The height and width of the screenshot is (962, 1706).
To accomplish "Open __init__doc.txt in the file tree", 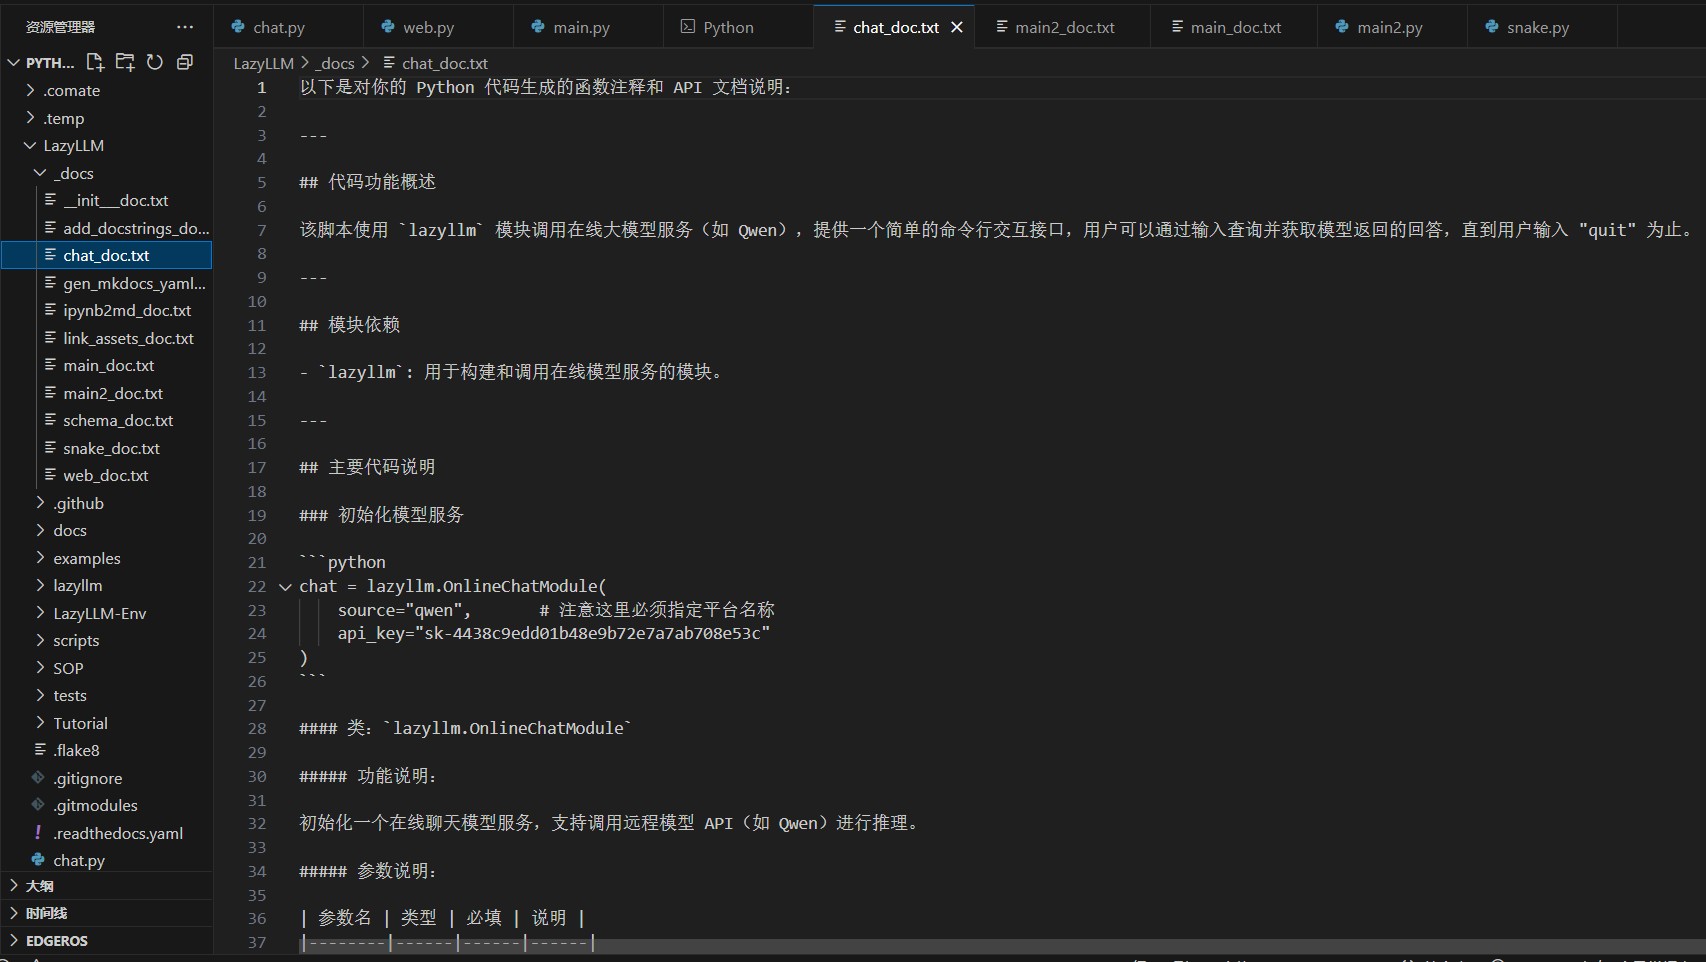I will tap(106, 200).
